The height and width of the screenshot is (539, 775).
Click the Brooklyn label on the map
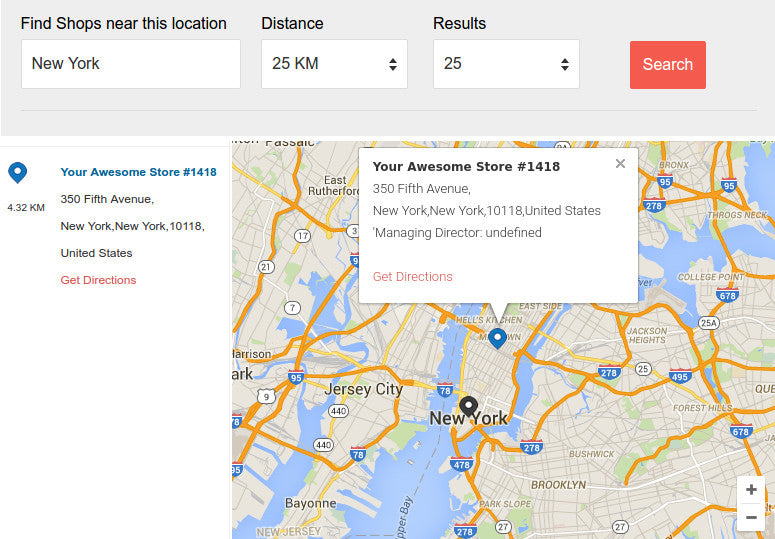[x=558, y=485]
